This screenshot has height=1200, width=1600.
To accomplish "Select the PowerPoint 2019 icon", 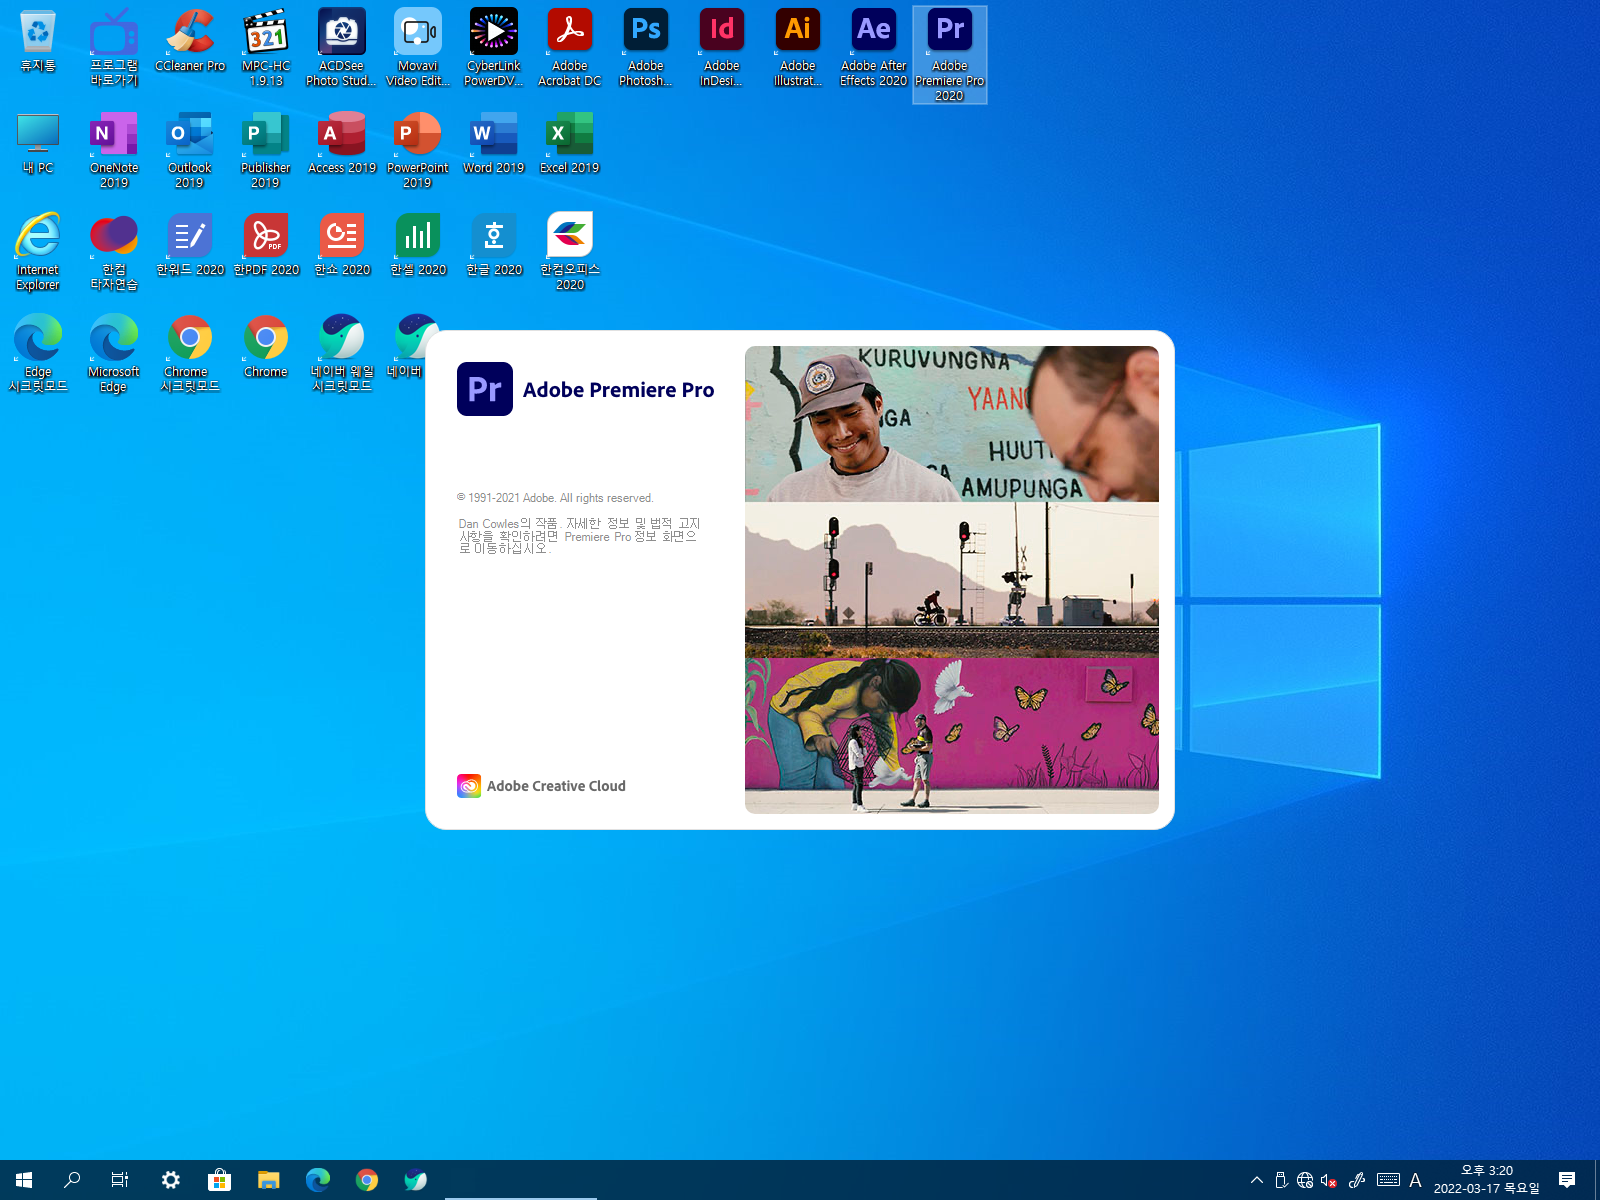I will (418, 149).
